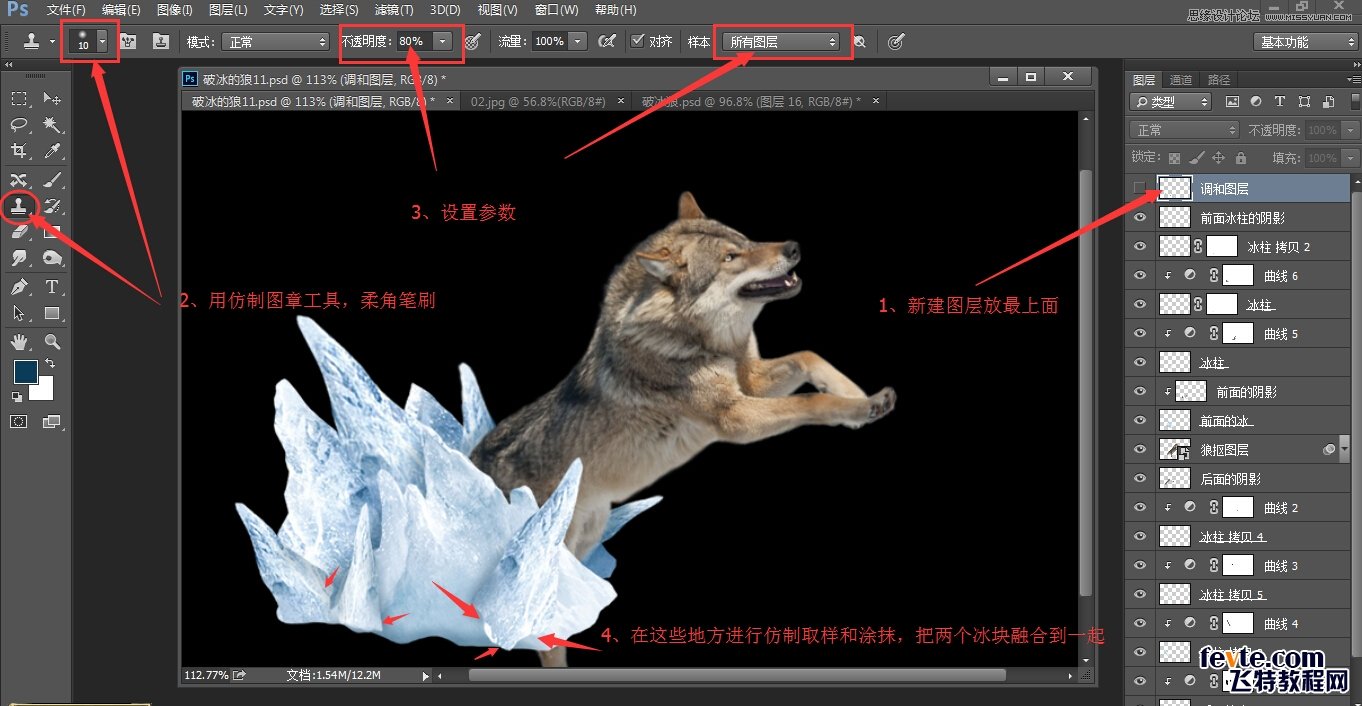The height and width of the screenshot is (706, 1362).
Task: Open the brush preset picker dropdown
Action: click(x=101, y=42)
